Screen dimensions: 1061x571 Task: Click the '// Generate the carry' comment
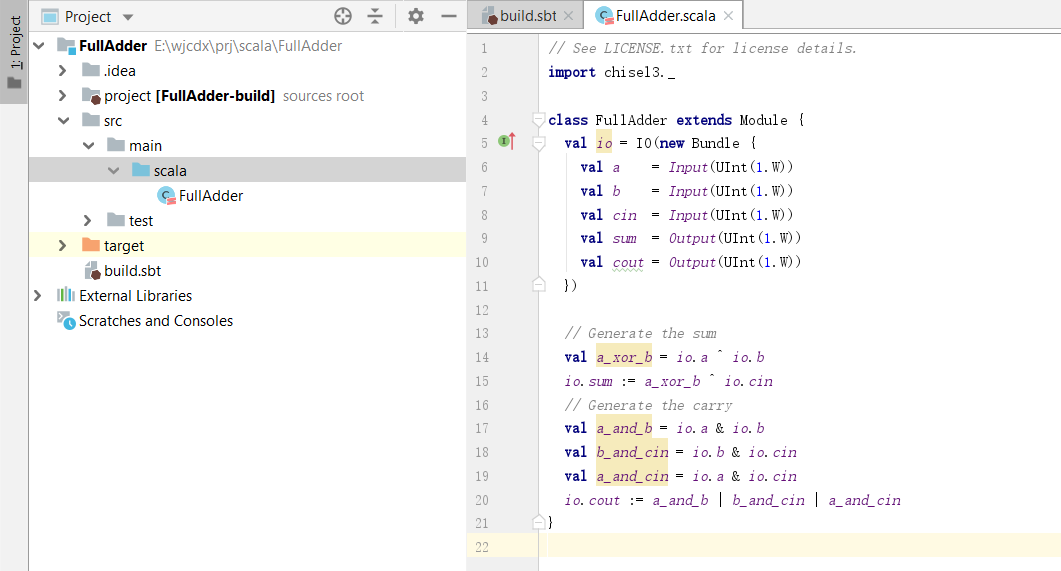coord(648,405)
